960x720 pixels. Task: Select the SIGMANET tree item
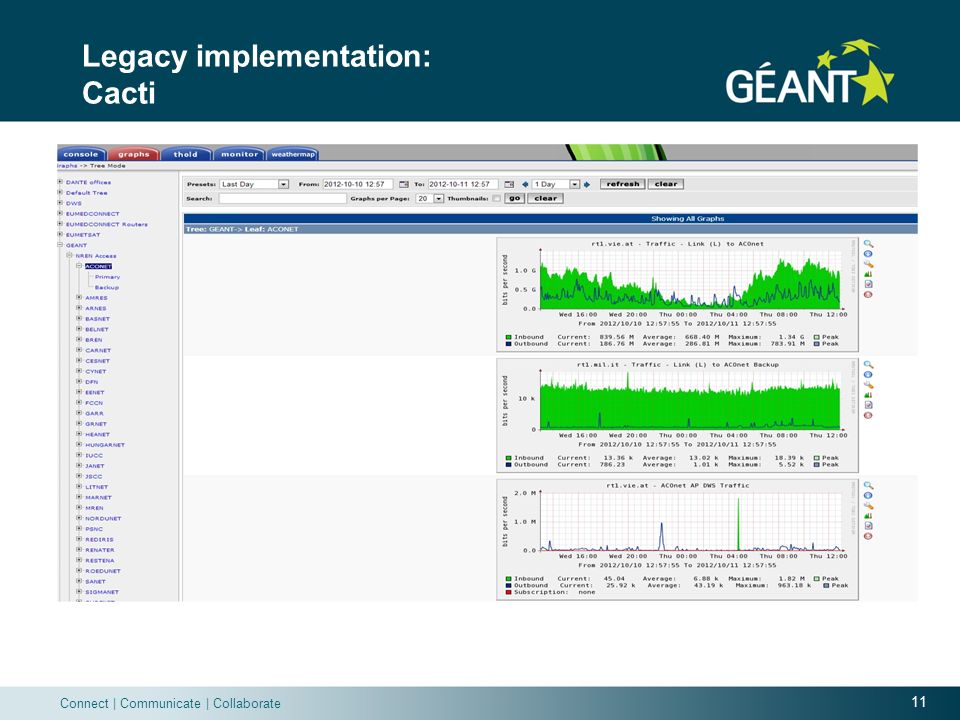(102, 592)
